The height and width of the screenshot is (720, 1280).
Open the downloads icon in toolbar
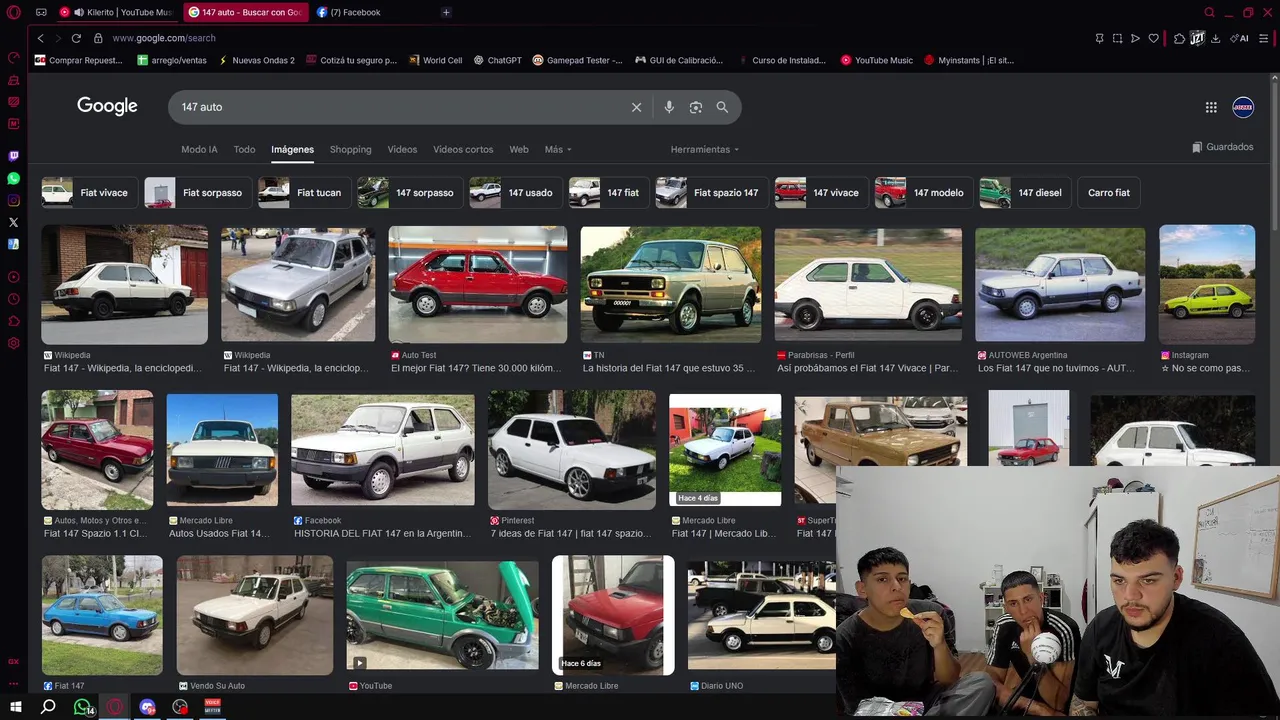pyautogui.click(x=1215, y=38)
